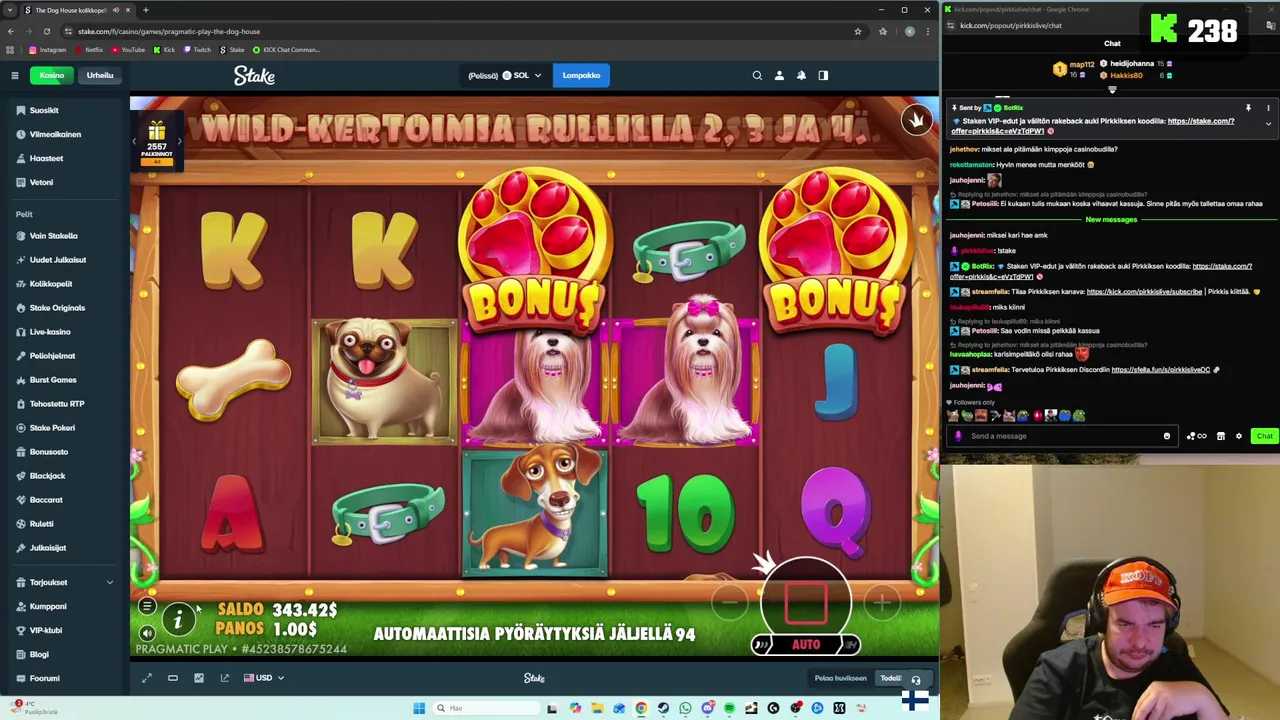Open the Stake notifications bell

point(801,75)
